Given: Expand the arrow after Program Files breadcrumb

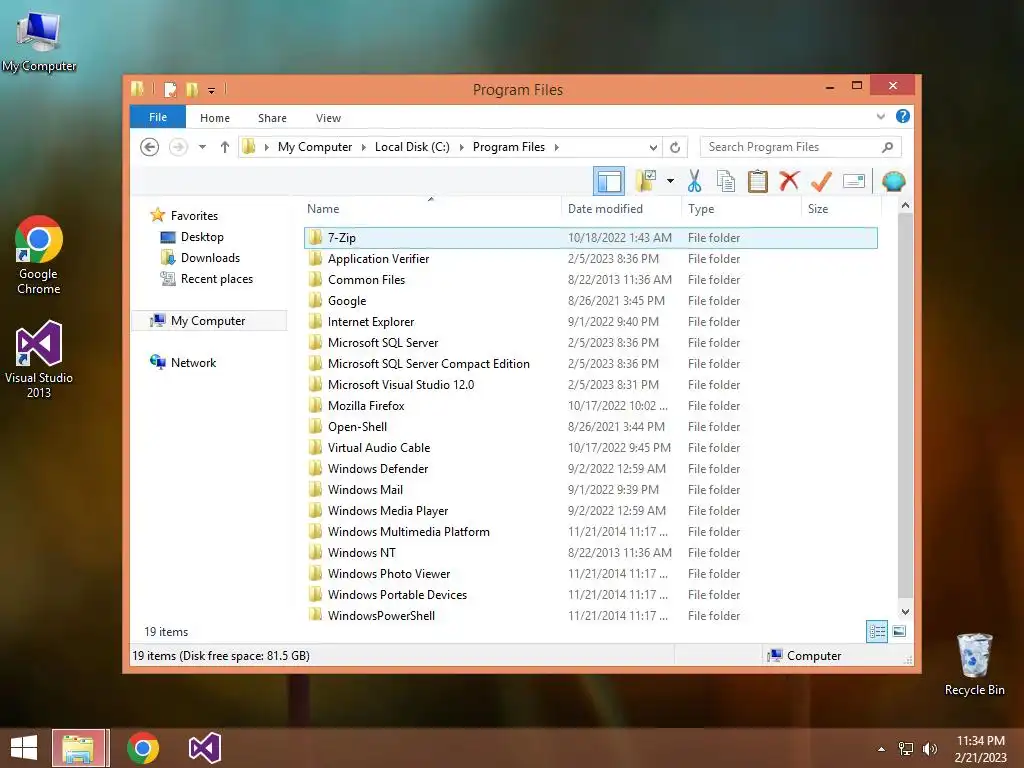Looking at the screenshot, I should tap(556, 147).
